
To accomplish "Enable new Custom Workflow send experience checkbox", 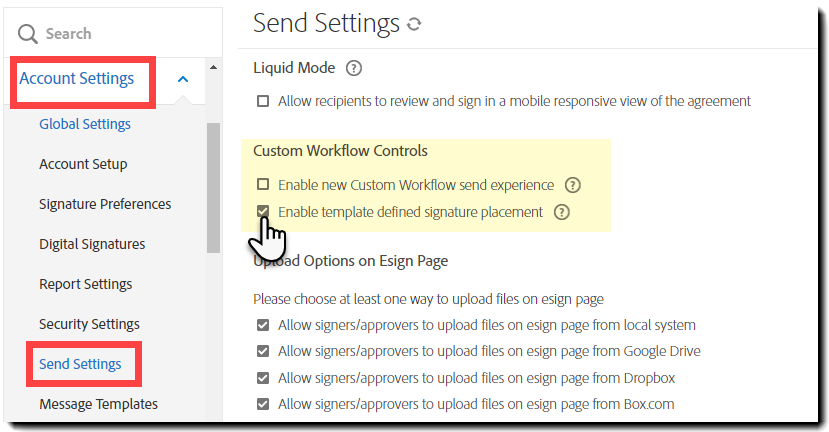I will (263, 185).
